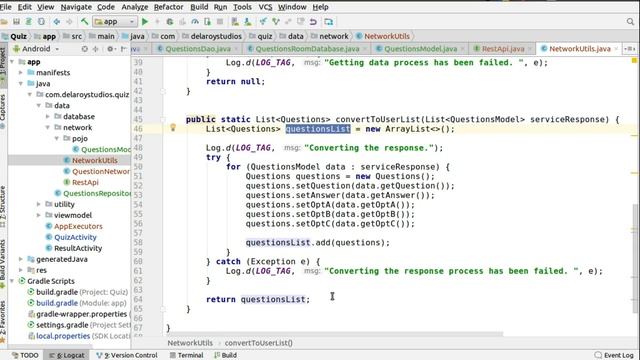Click convertToUserList() in the editor breadcrumb
This screenshot has height=360, width=640.
(258, 343)
